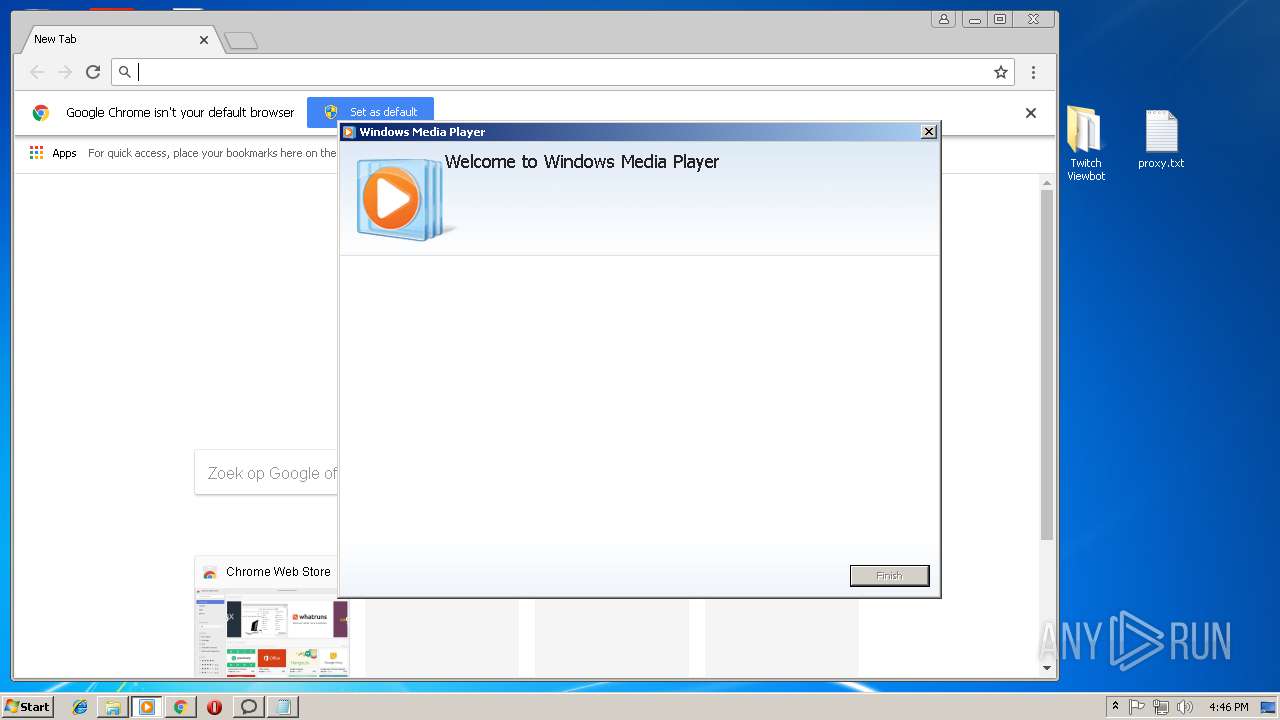Click Welcome to Windows Media Player heading
Image resolution: width=1280 pixels, height=720 pixels.
[582, 162]
